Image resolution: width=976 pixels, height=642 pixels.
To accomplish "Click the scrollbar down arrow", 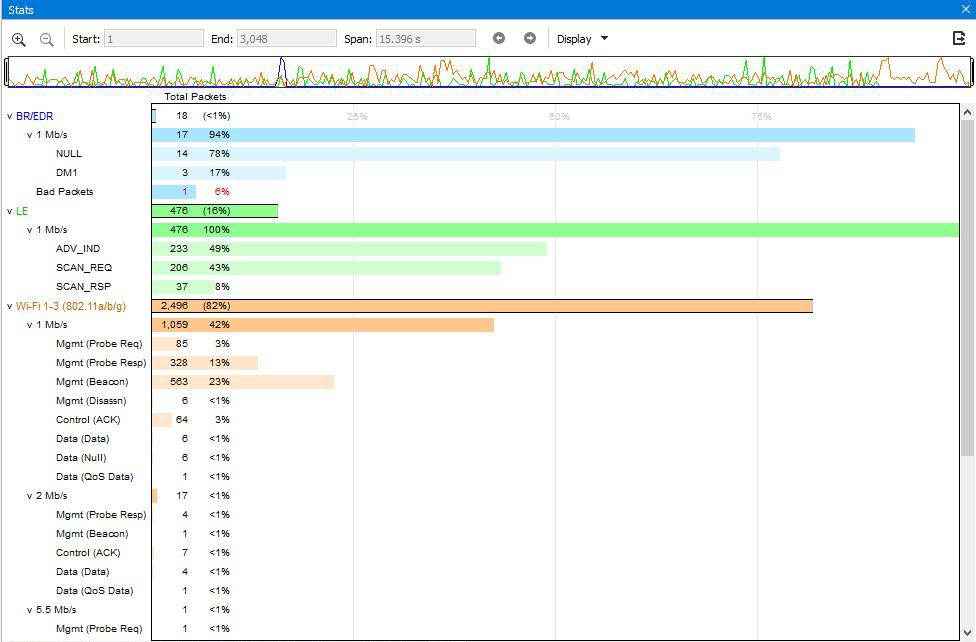I will coord(967,633).
